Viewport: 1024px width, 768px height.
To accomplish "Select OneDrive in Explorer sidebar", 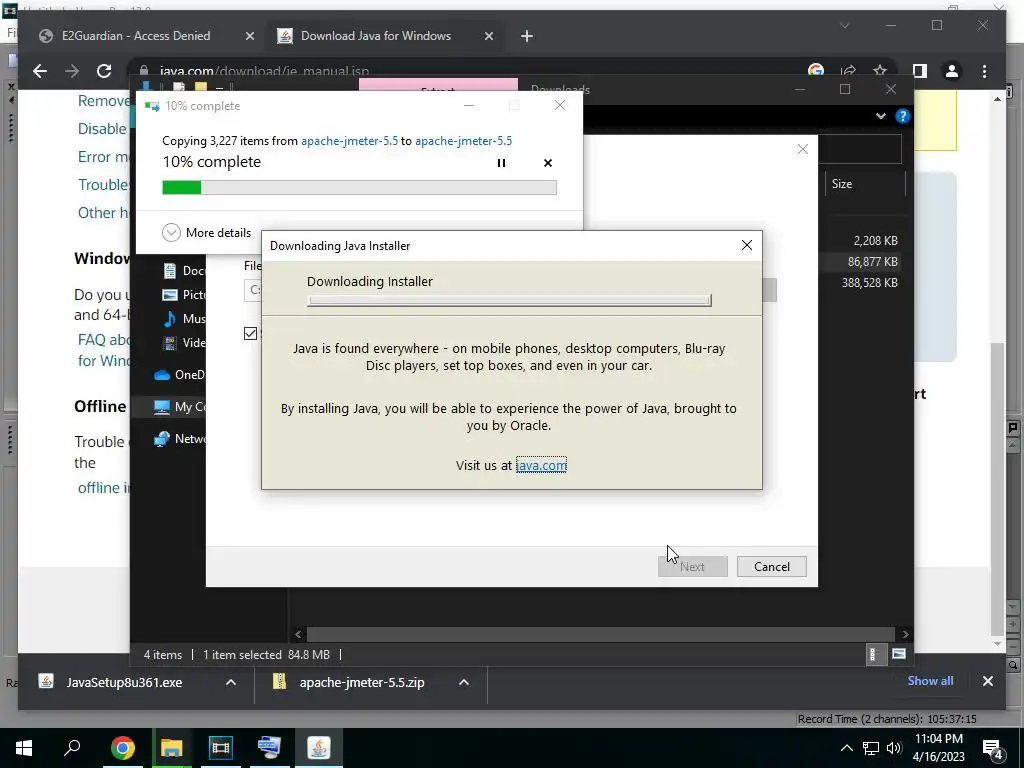I will pos(178,375).
